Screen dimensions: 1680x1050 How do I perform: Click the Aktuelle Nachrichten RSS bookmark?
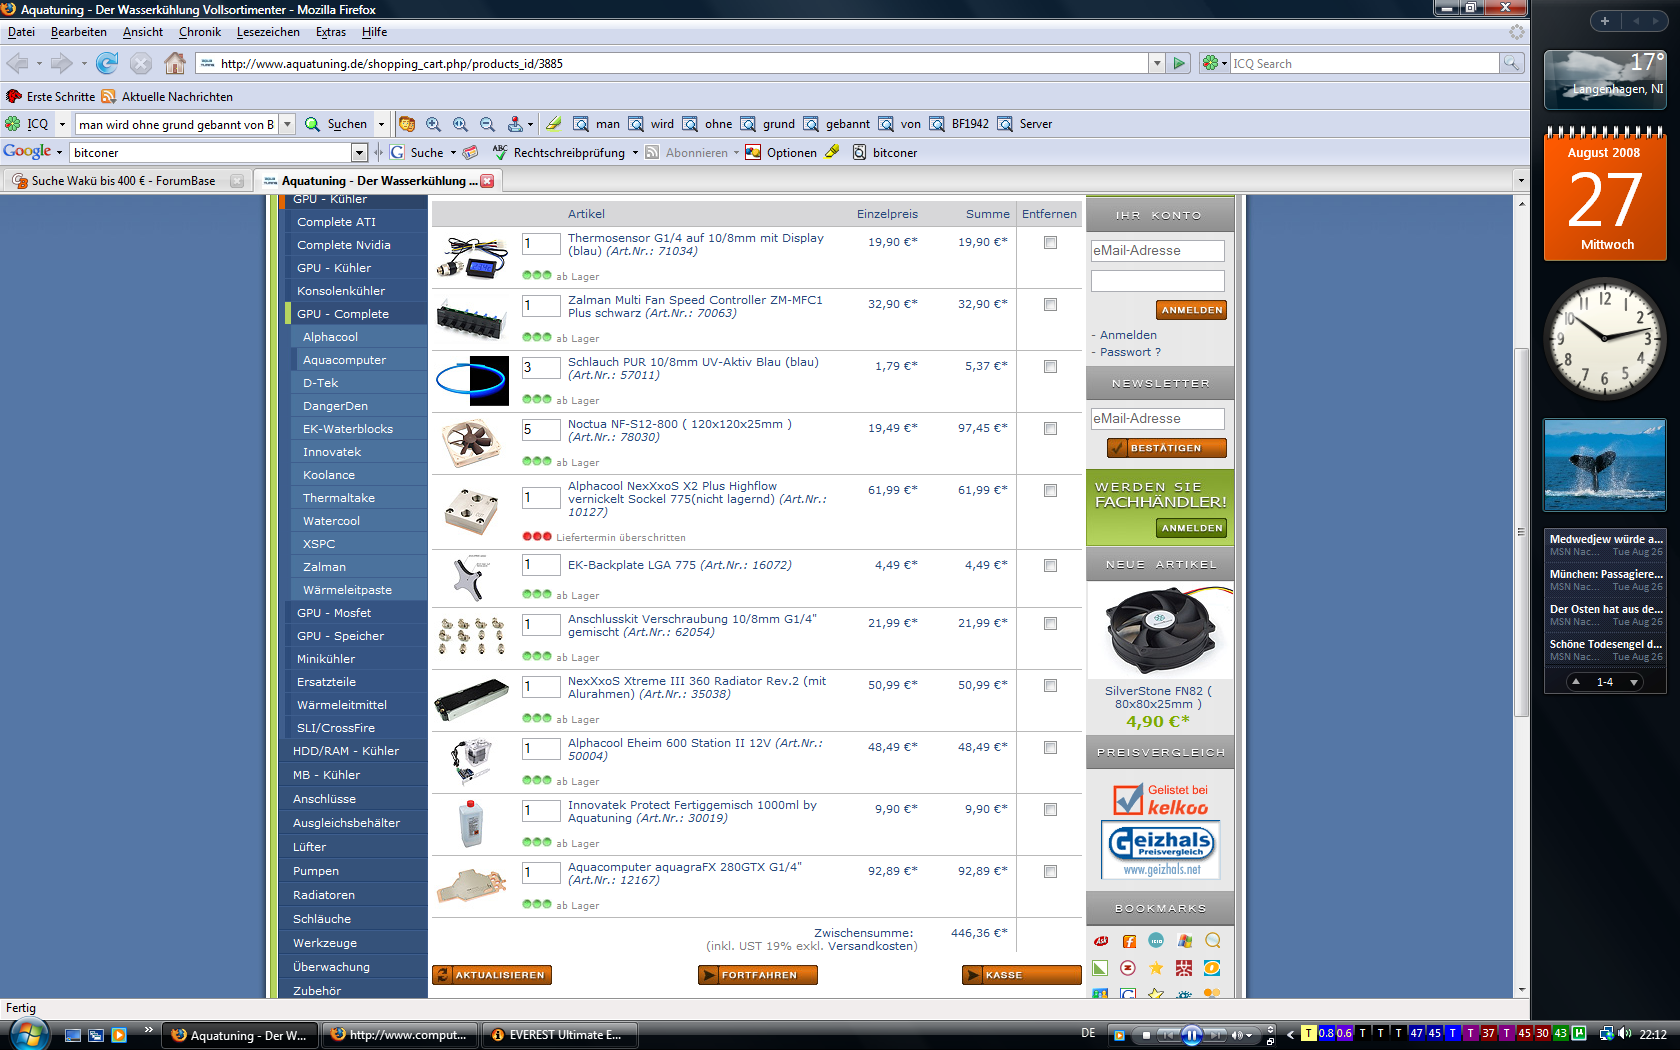167,96
